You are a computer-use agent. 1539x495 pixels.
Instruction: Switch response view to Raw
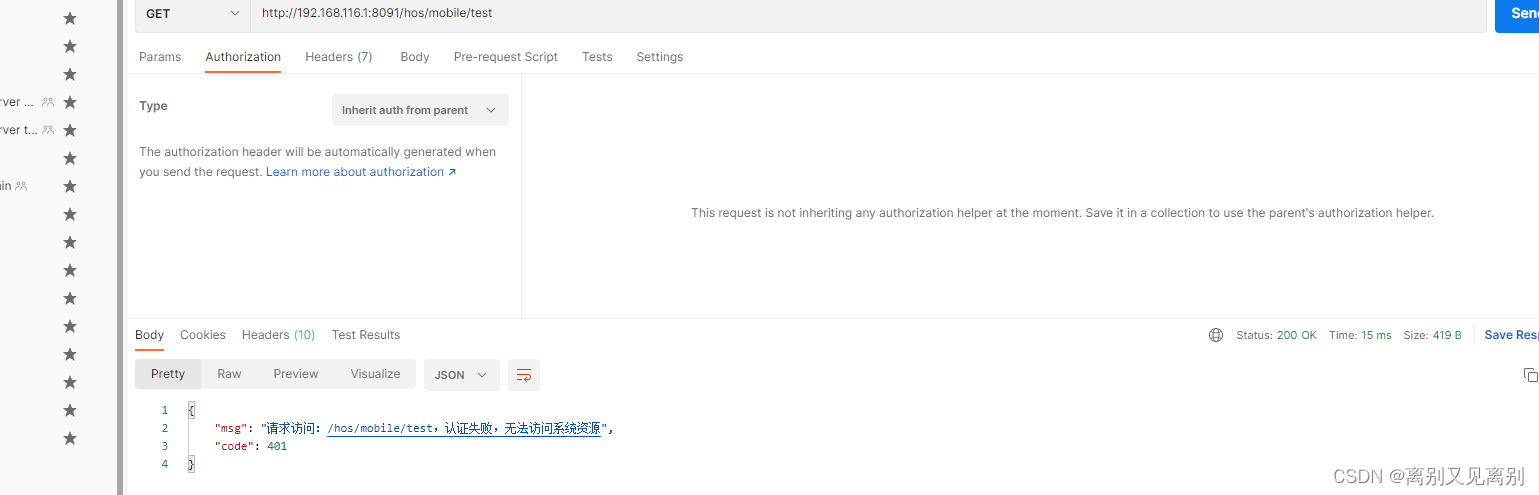(230, 374)
